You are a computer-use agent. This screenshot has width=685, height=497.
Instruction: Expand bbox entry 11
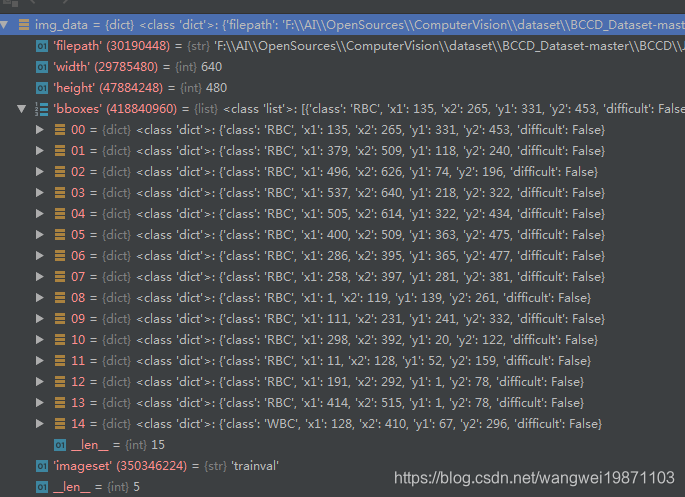click(40, 360)
